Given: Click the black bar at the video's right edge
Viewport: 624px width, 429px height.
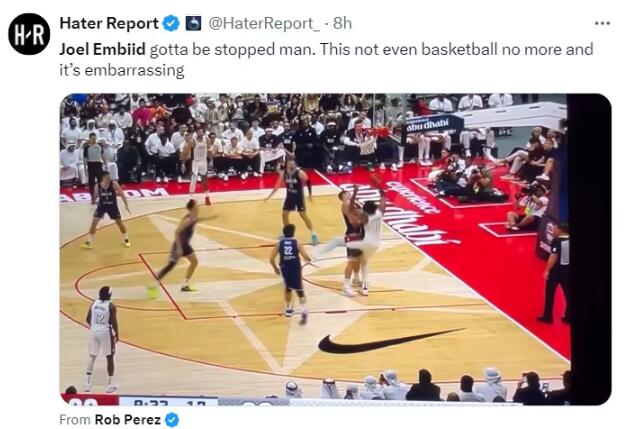Looking at the screenshot, I should coord(589,249).
